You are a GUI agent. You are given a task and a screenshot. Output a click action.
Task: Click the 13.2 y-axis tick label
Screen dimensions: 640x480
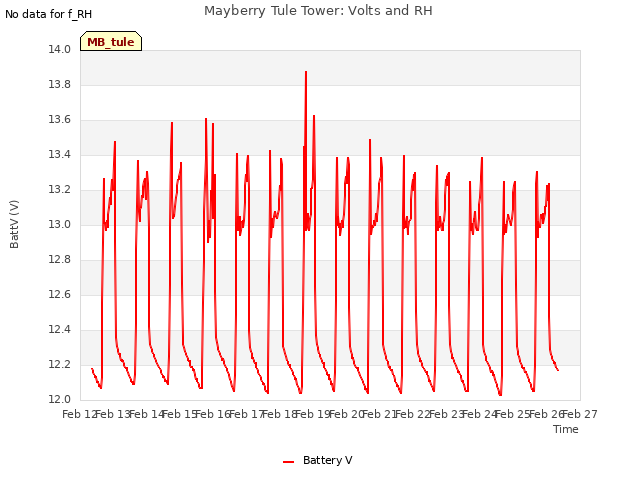(59, 189)
